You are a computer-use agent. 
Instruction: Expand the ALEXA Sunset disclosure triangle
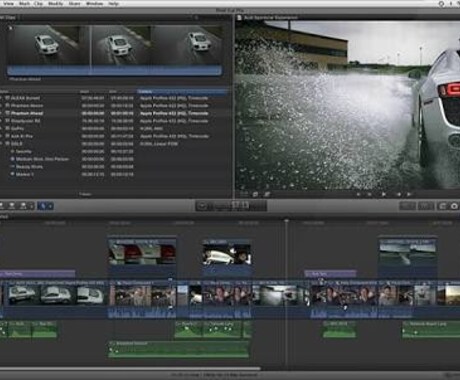click(x=1, y=98)
